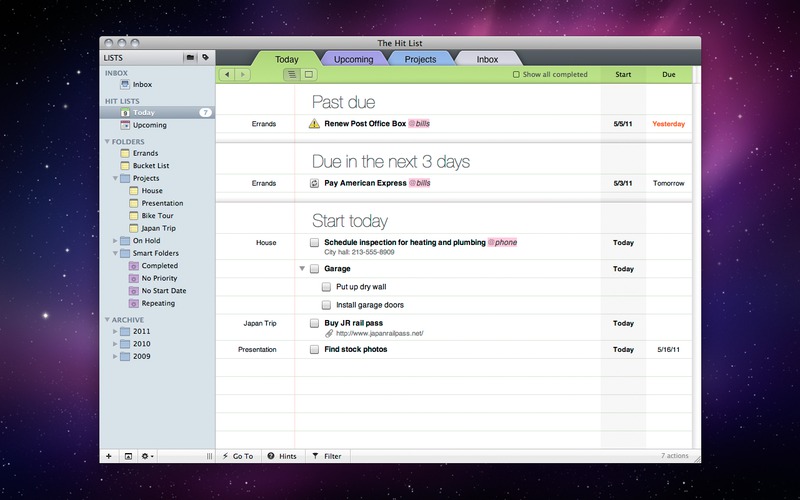Expand the 2011 archive folder
The width and height of the screenshot is (800, 500).
[x=115, y=331]
